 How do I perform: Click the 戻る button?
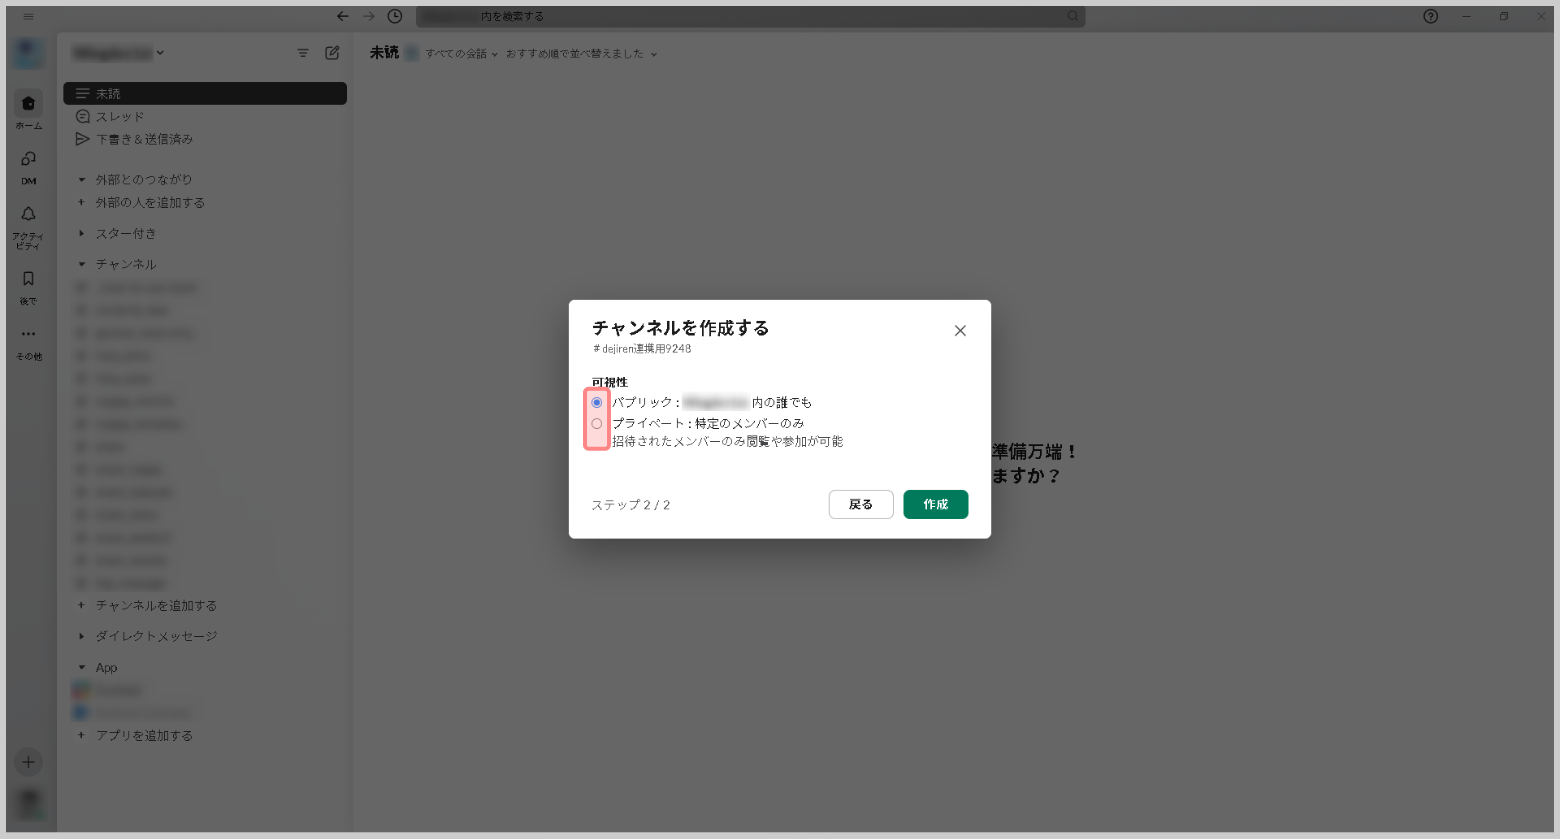click(x=860, y=504)
